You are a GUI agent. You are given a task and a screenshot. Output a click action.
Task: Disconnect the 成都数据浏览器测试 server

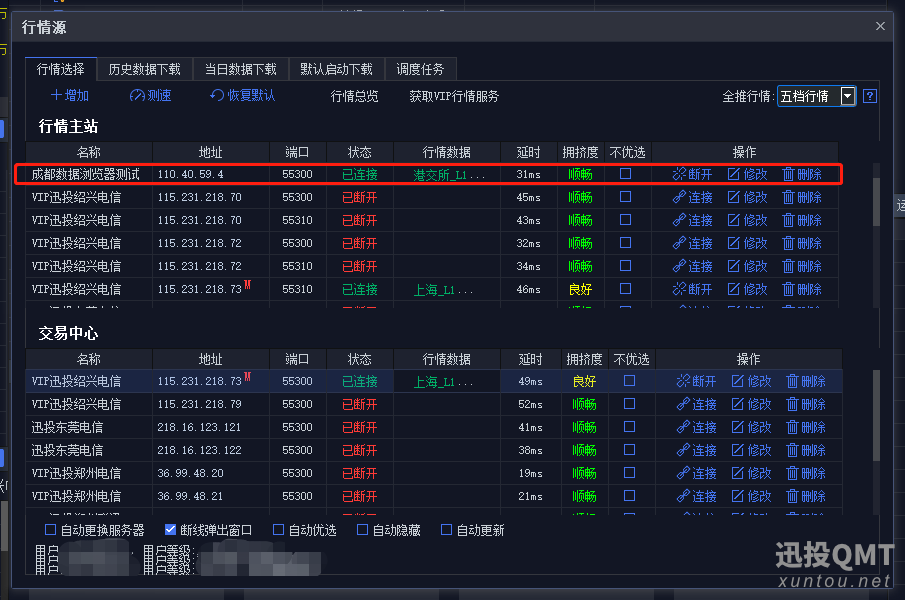click(692, 174)
